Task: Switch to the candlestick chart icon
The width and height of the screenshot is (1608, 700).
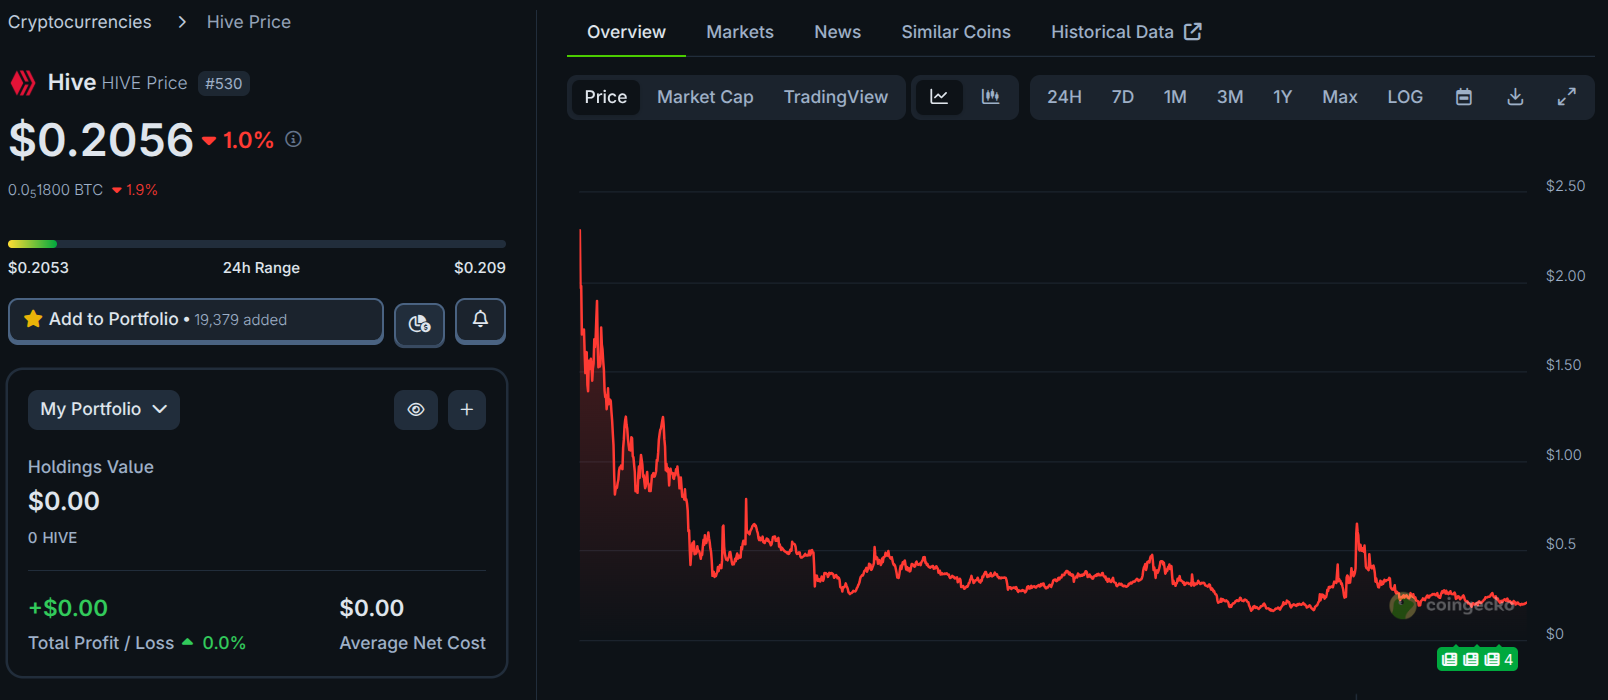Action: click(990, 97)
